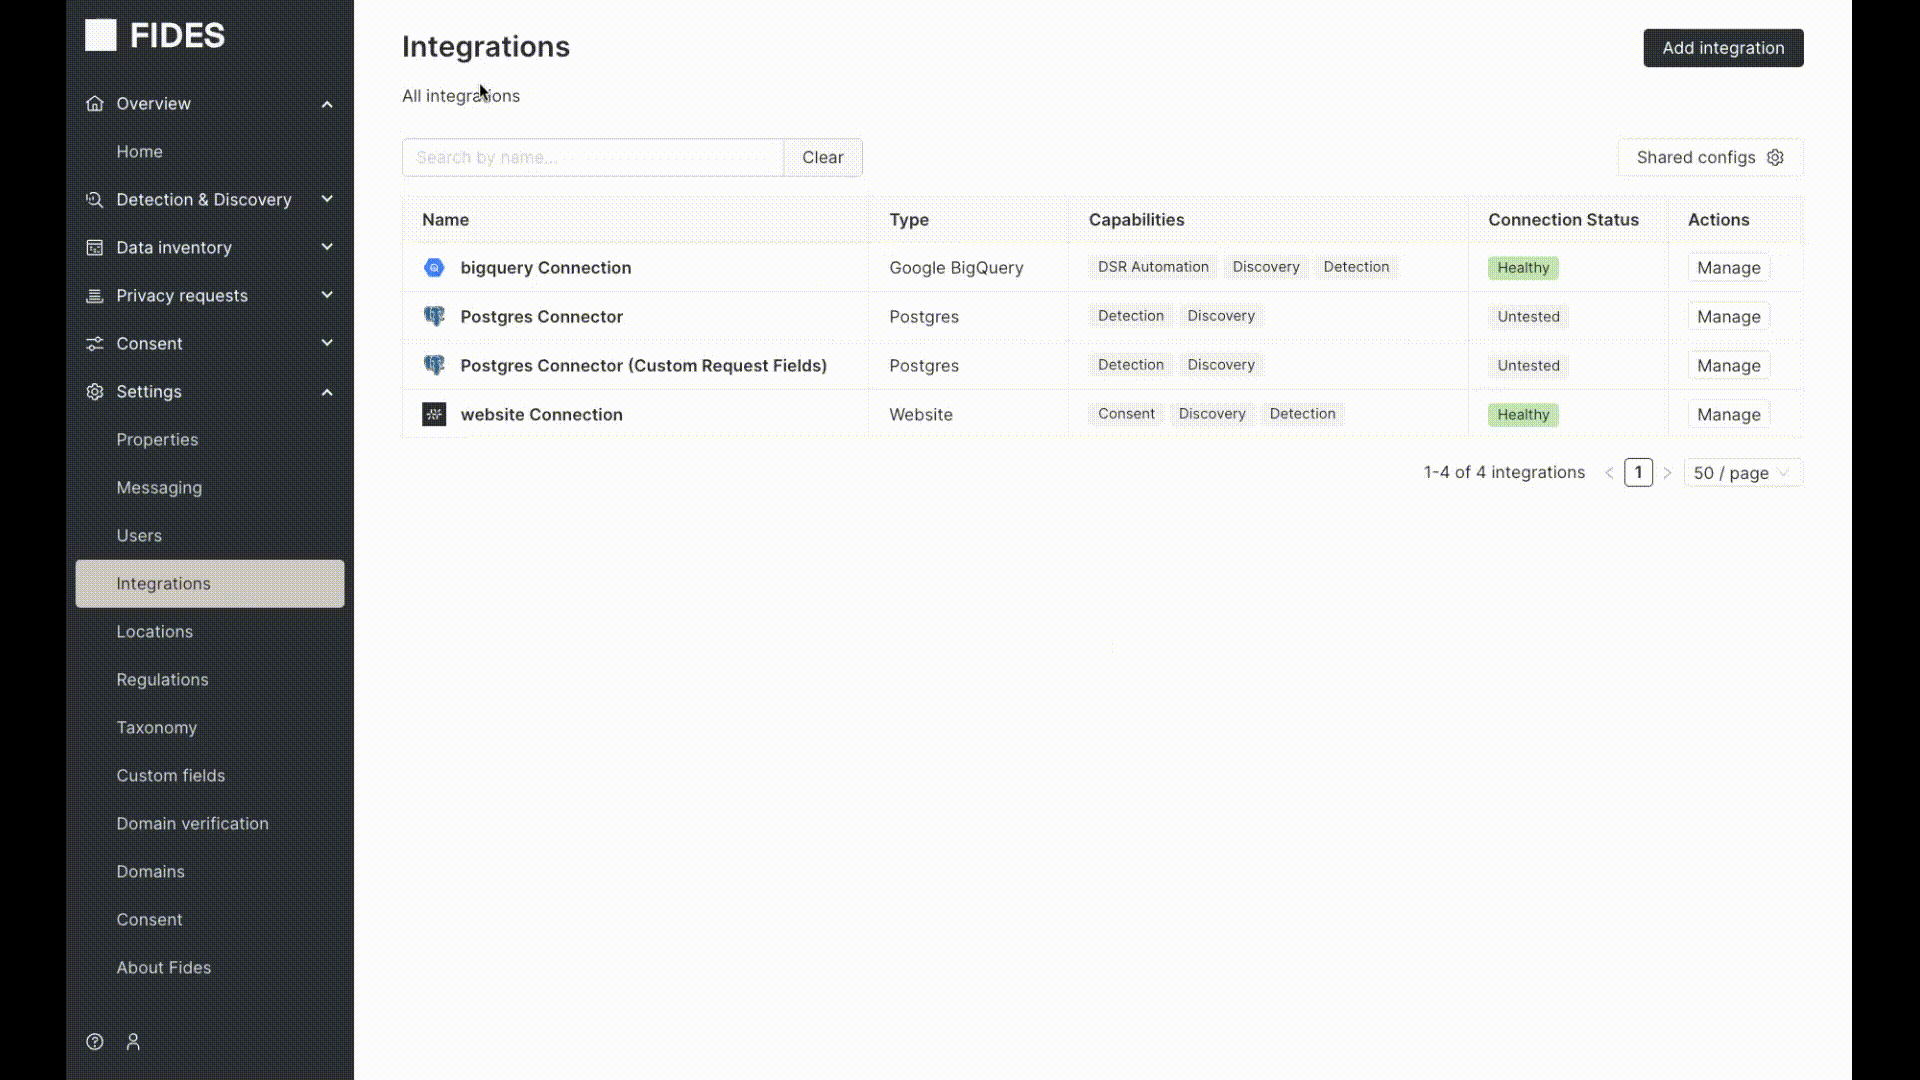Go to next page arrow
The width and height of the screenshot is (1920, 1080).
coord(1667,473)
